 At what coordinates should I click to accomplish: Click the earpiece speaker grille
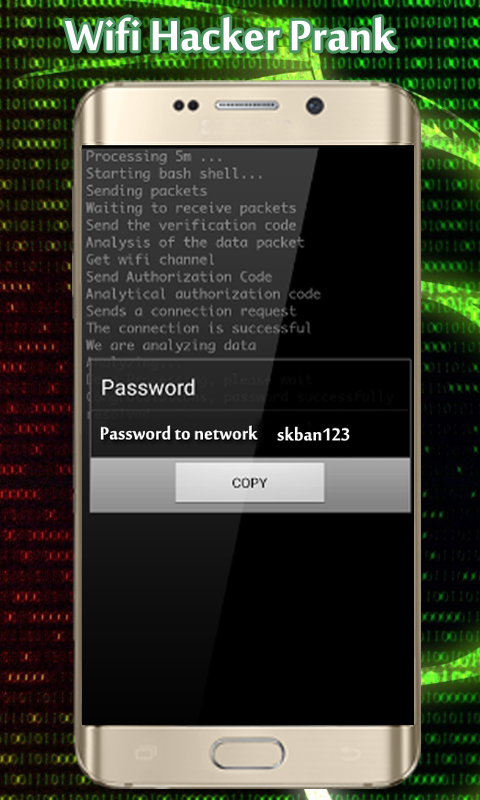[x=247, y=105]
